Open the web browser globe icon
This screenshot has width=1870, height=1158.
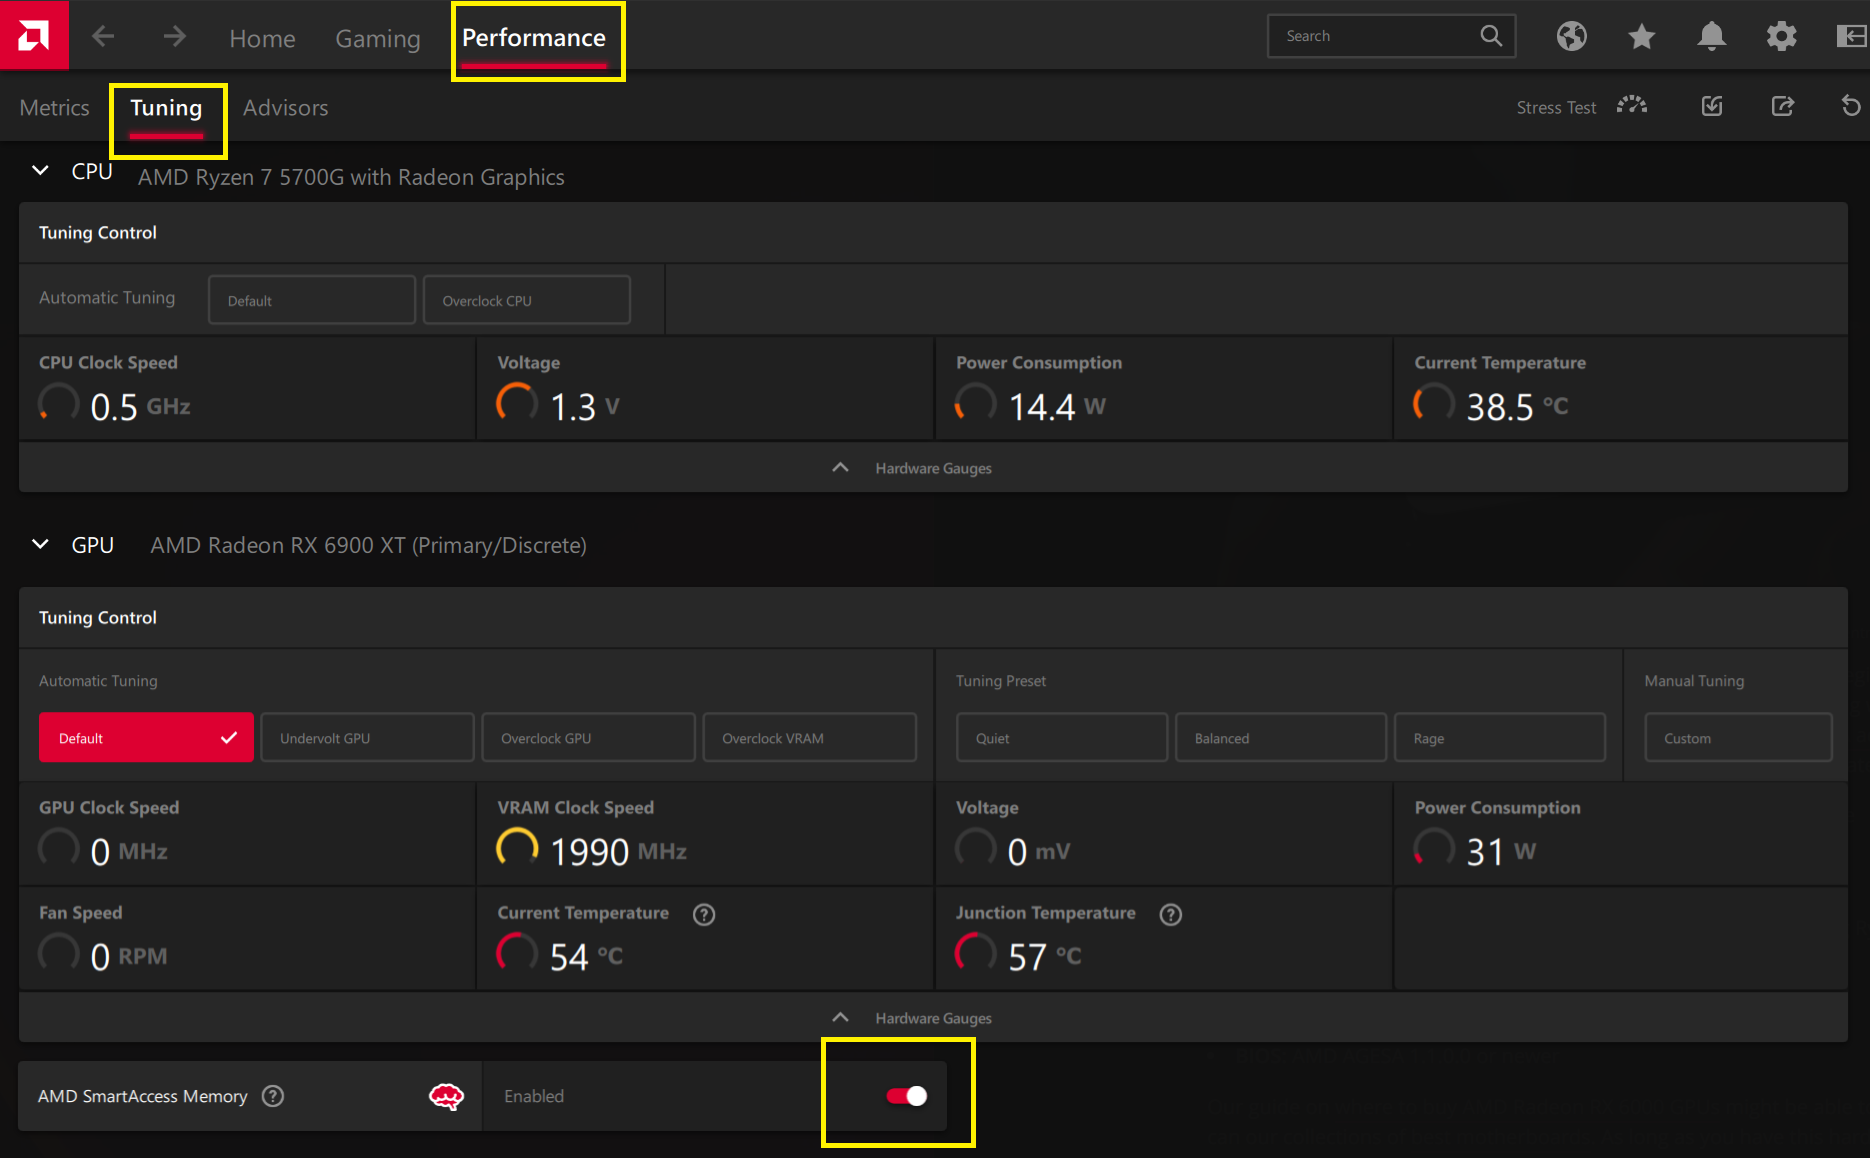tap(1571, 37)
